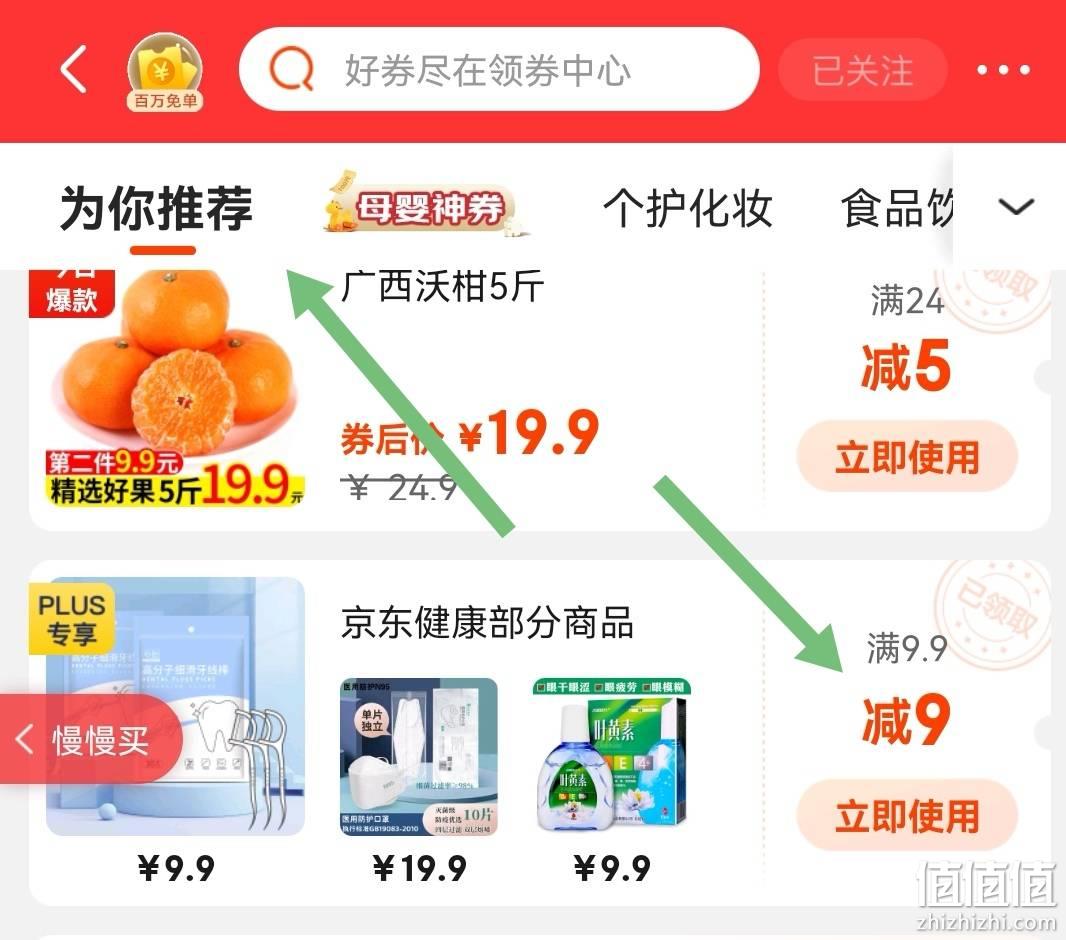1066x940 pixels.
Task: Use the 满9.9减9 coupon now
Action: click(x=906, y=815)
